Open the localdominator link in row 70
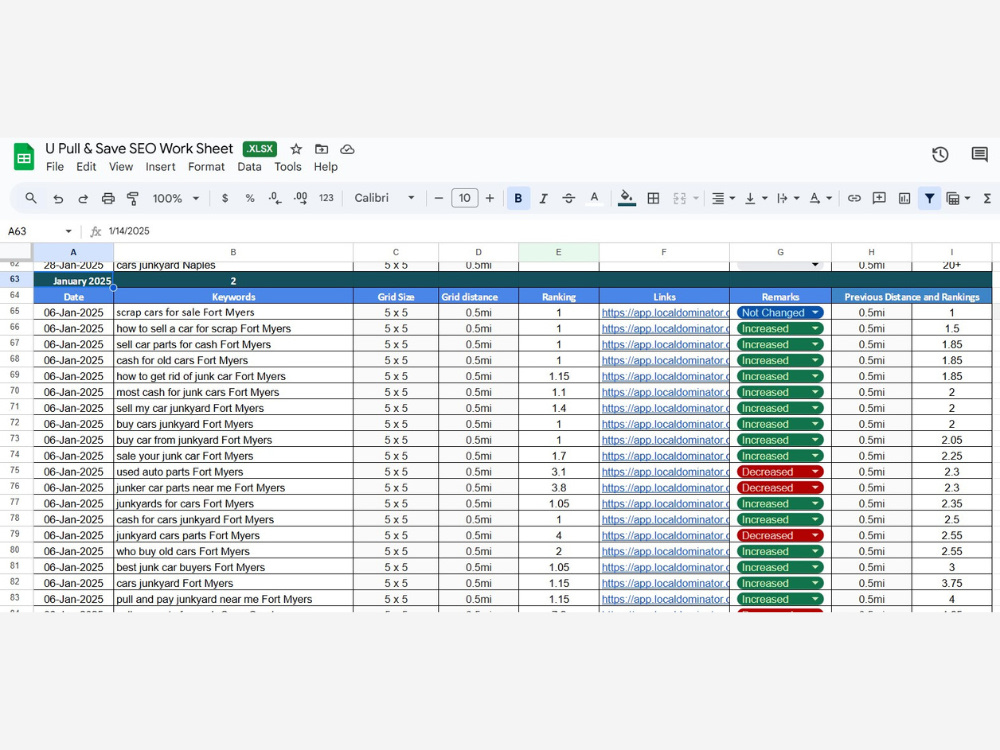The image size is (1000, 750). 665,392
